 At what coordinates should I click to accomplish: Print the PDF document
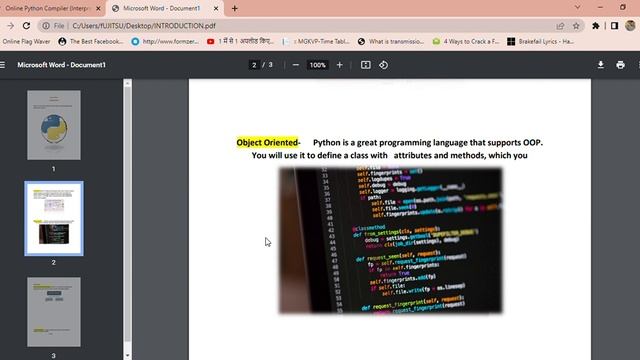(x=620, y=65)
